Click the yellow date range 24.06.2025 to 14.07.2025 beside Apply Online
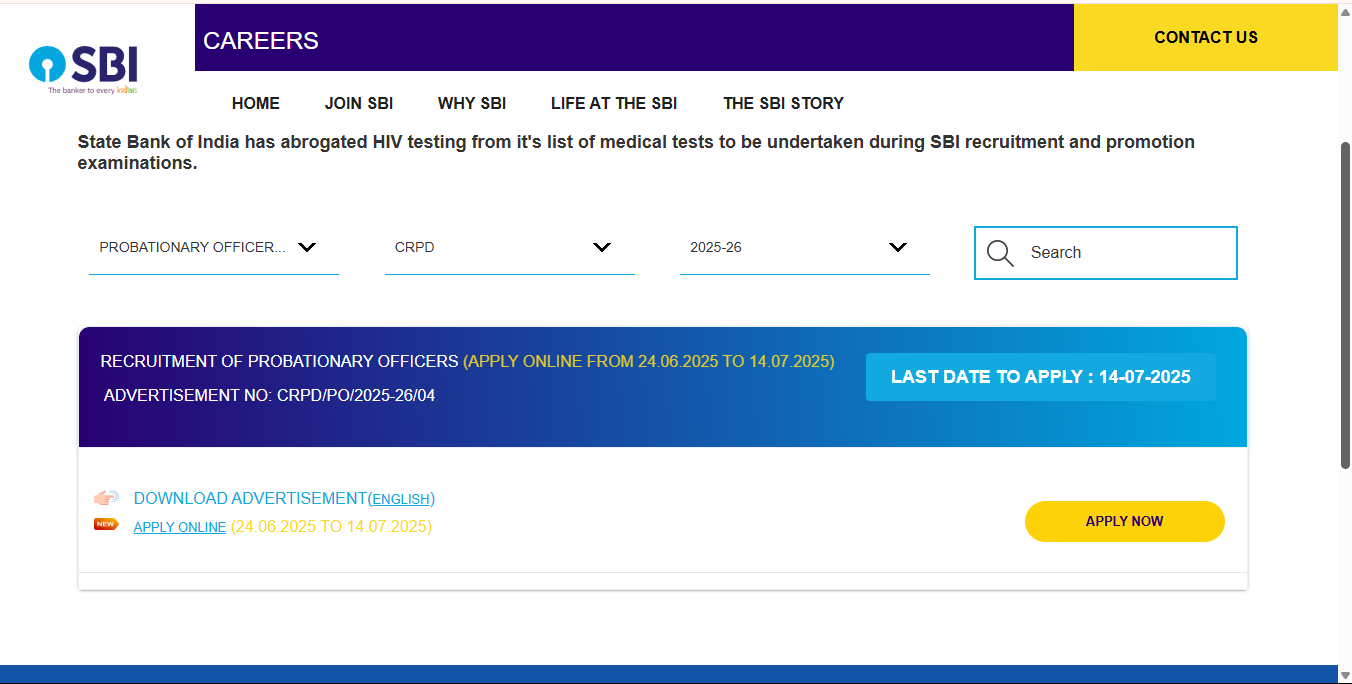The image size is (1352, 684). coord(331,526)
